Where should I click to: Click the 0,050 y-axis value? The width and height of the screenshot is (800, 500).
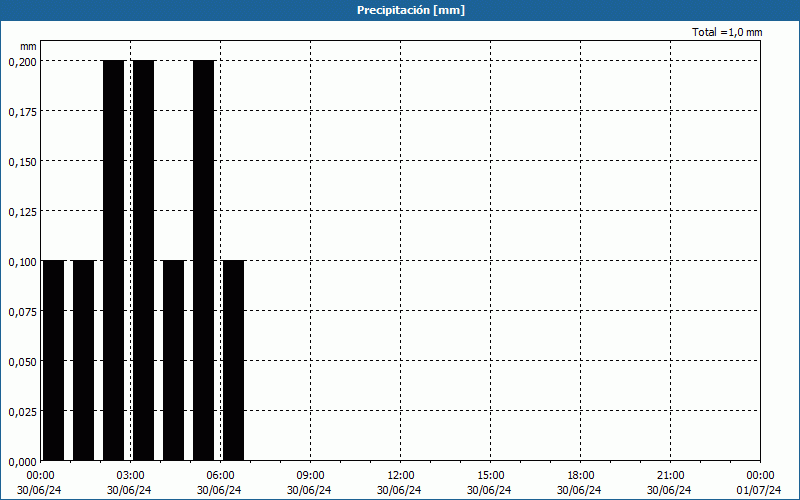[x=22, y=362]
